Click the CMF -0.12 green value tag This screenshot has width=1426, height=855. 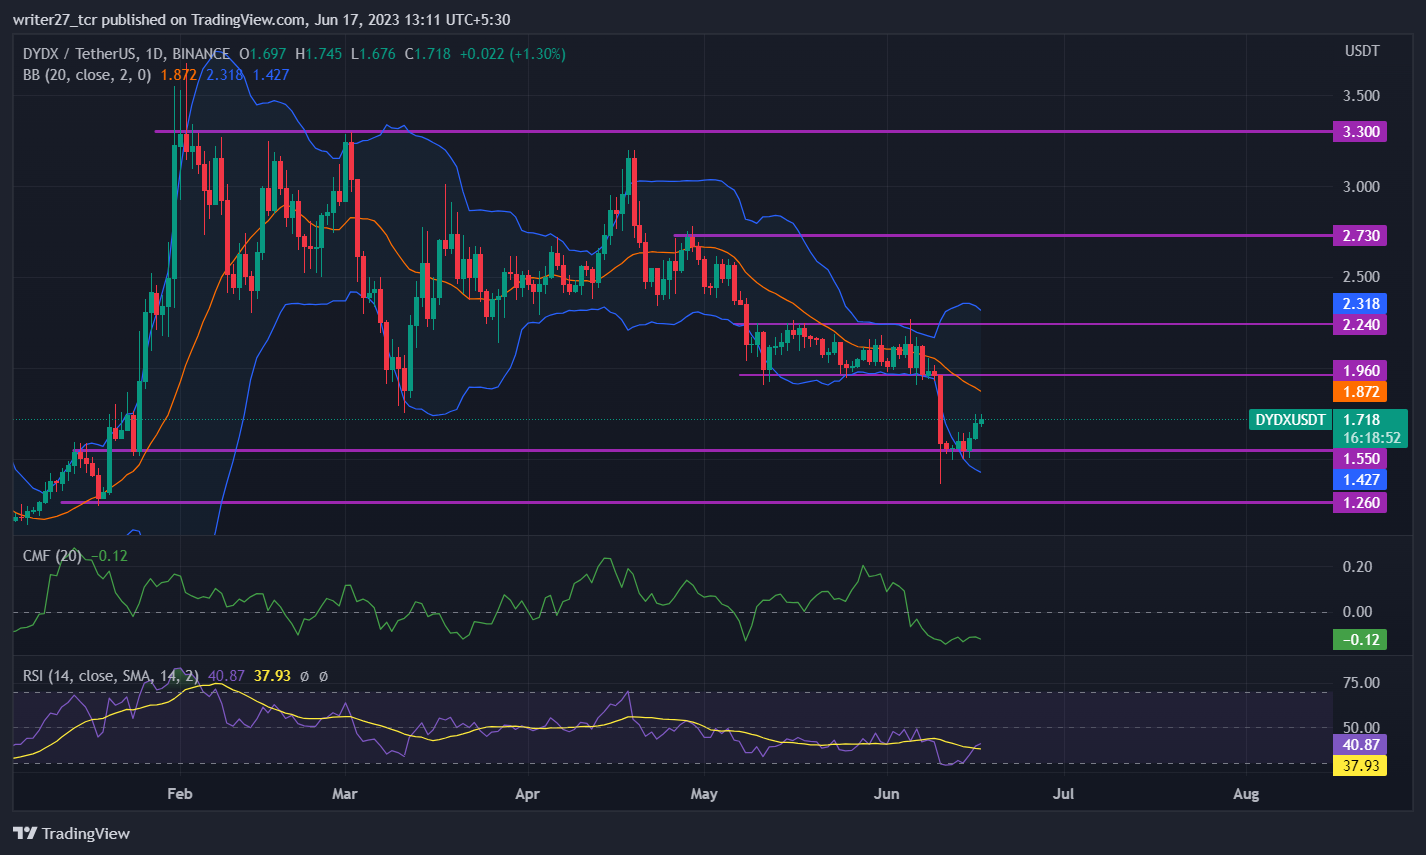[x=1360, y=639]
